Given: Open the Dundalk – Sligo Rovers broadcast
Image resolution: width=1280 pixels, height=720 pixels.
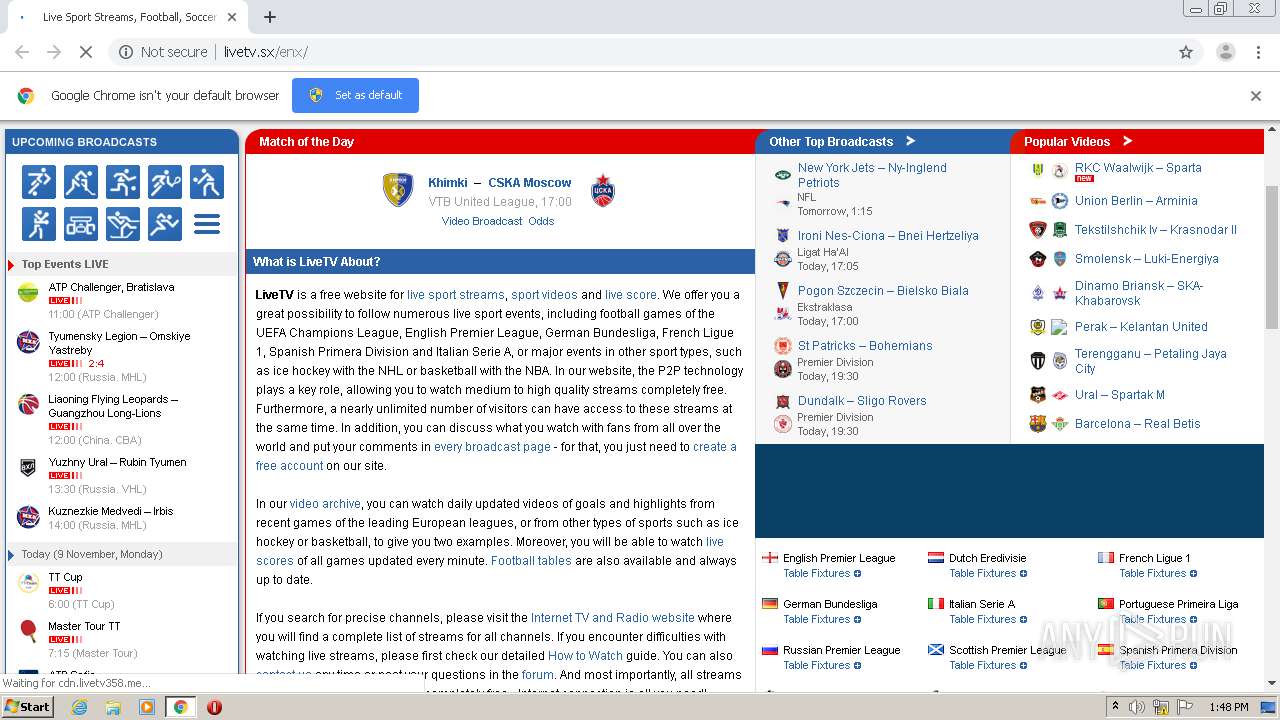Looking at the screenshot, I should 862,401.
